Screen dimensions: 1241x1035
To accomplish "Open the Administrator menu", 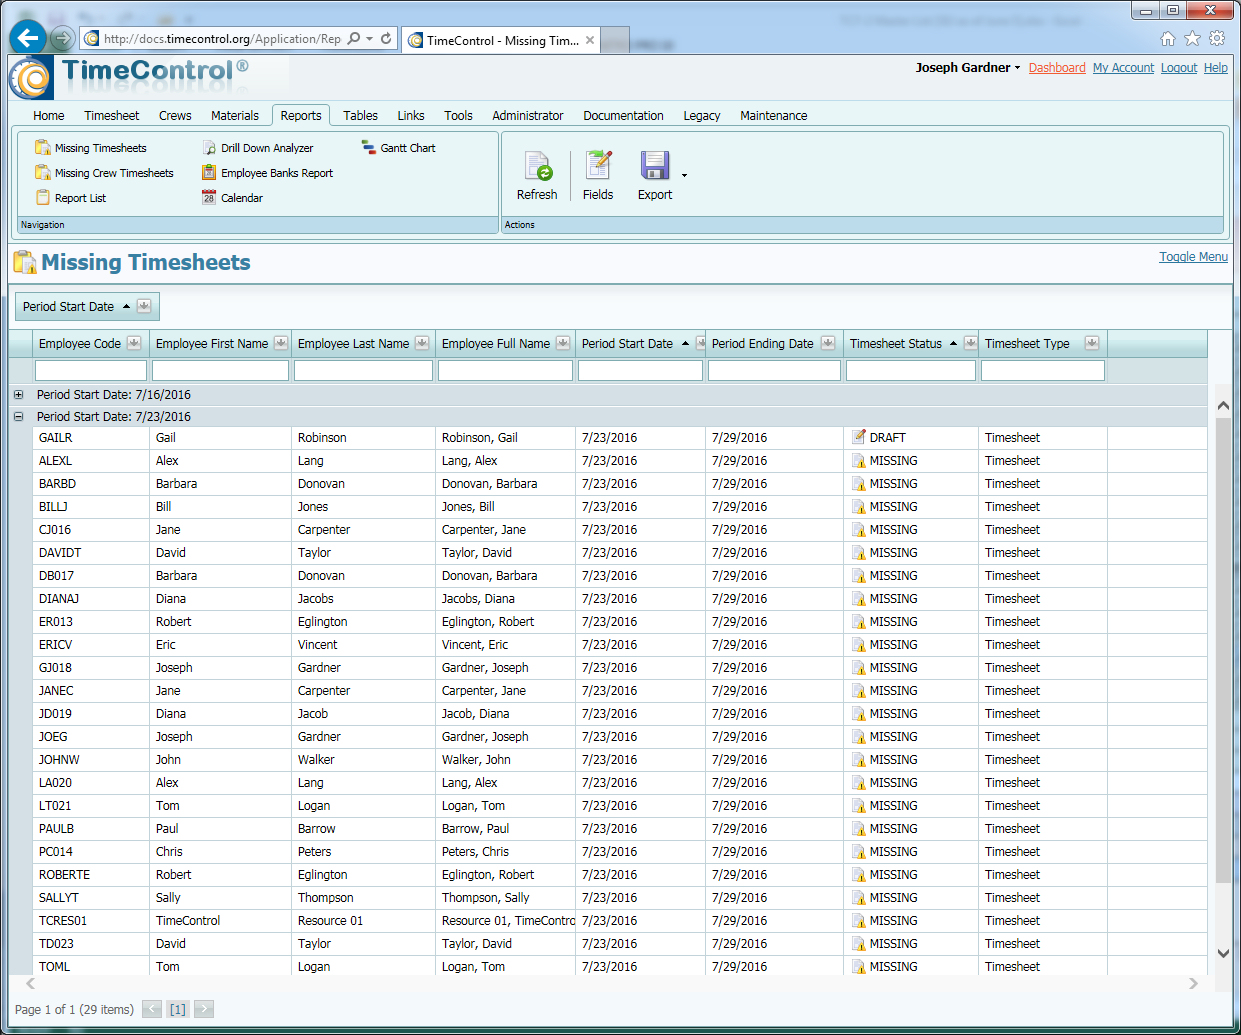I will click(x=528, y=116).
